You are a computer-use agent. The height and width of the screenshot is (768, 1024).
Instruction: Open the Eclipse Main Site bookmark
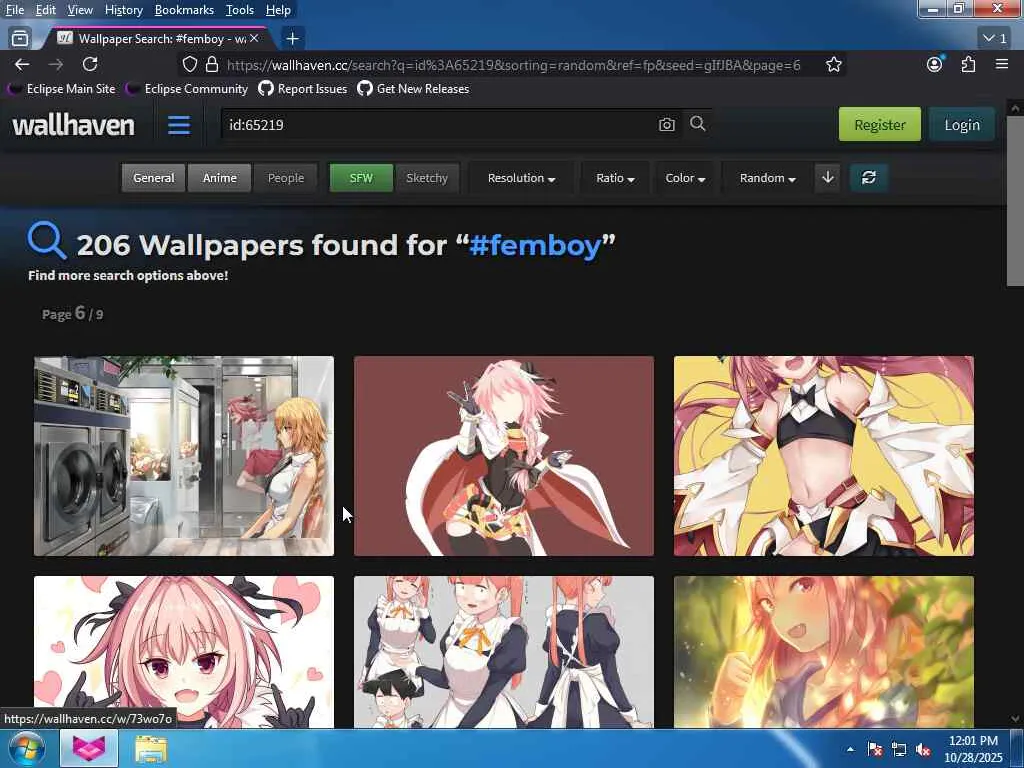(x=62, y=88)
